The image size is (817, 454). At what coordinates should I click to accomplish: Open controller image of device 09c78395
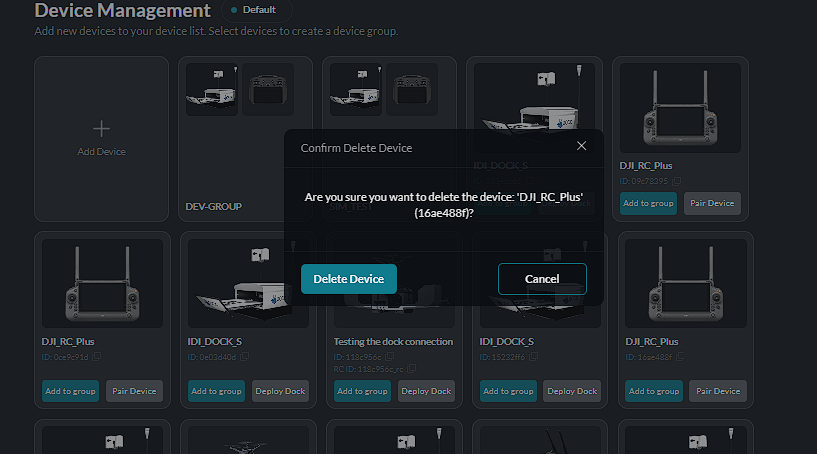(680, 108)
